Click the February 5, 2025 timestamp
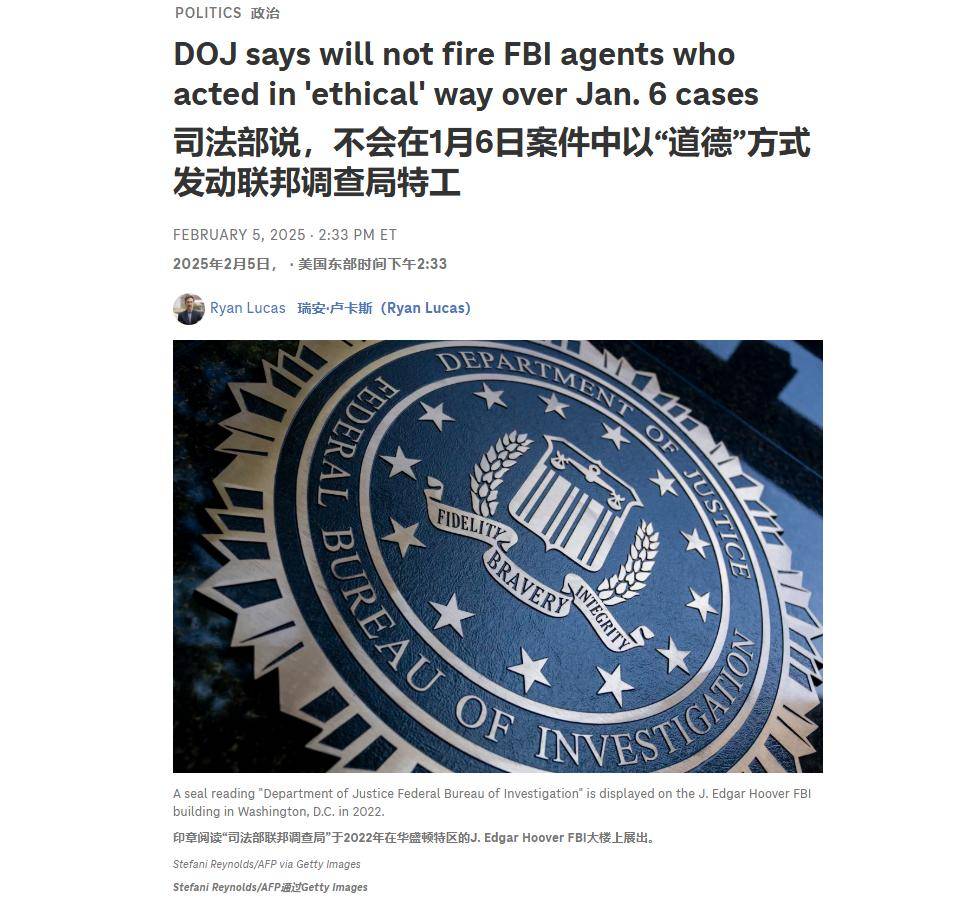Image resolution: width=963 pixels, height=908 pixels. [x=284, y=235]
